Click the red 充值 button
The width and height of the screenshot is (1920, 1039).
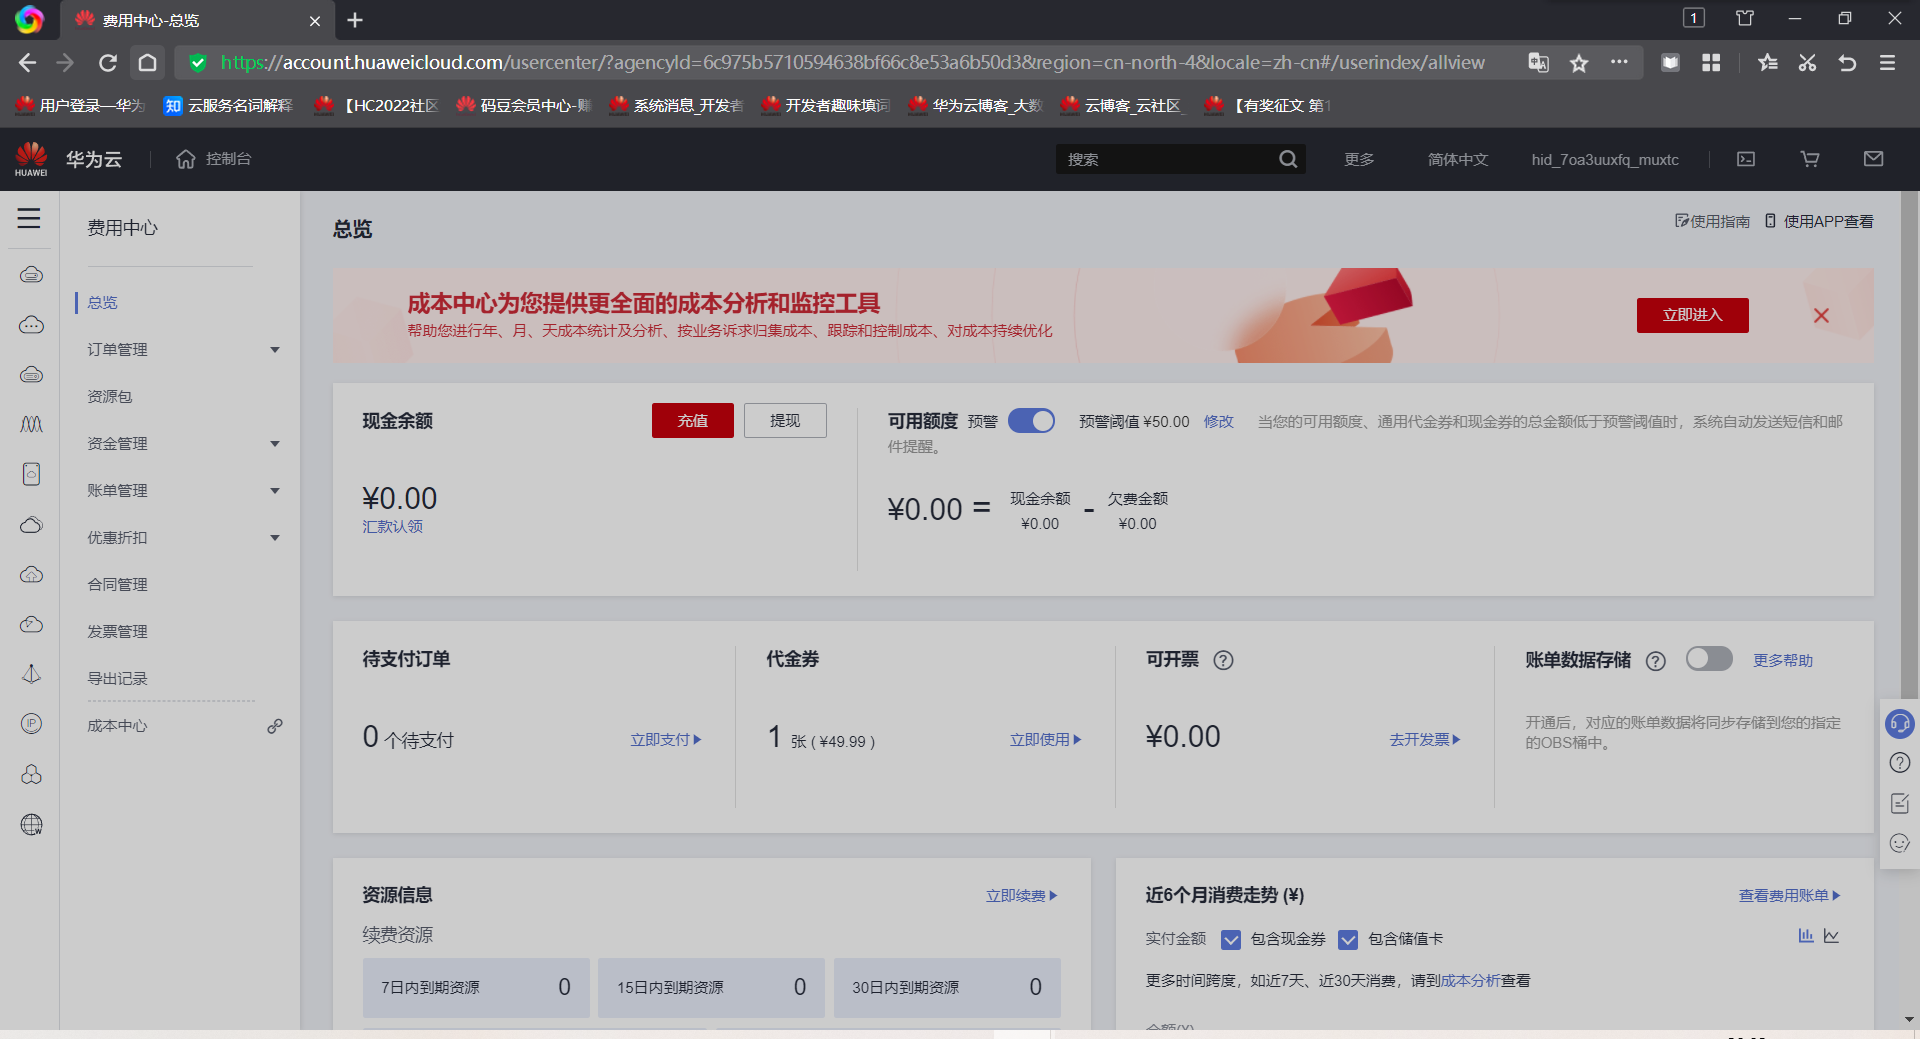[692, 421]
